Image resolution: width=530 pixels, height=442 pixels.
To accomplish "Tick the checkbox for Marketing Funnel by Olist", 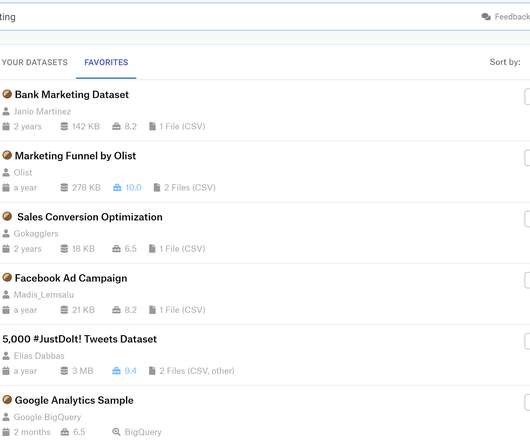I will point(527,158).
